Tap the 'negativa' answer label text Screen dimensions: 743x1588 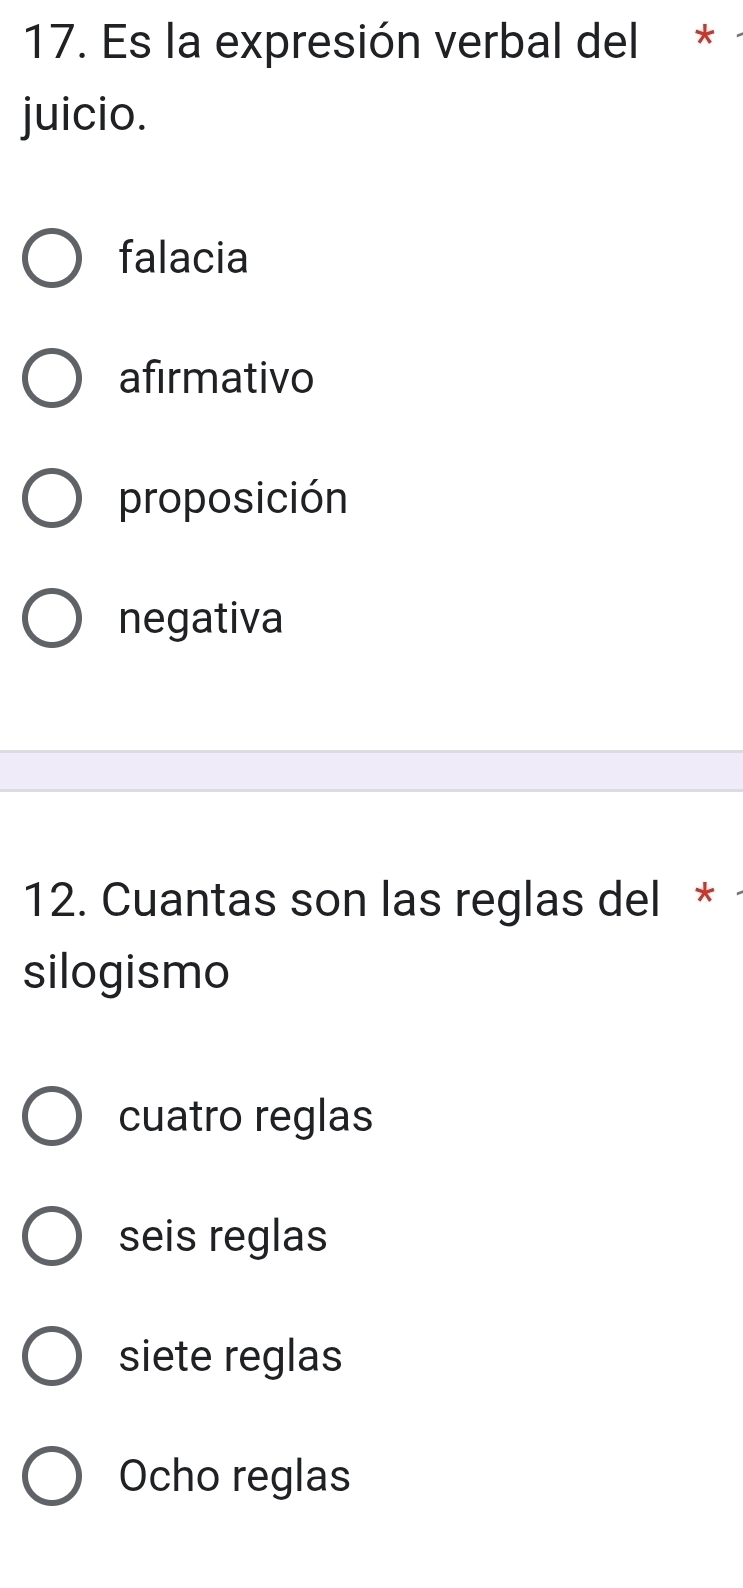tap(201, 619)
